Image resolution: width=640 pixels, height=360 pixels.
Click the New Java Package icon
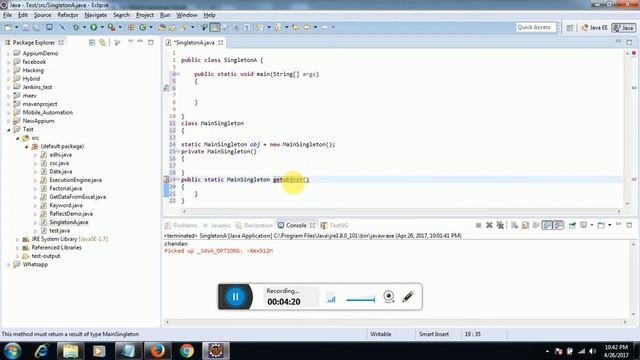click(x=130, y=27)
